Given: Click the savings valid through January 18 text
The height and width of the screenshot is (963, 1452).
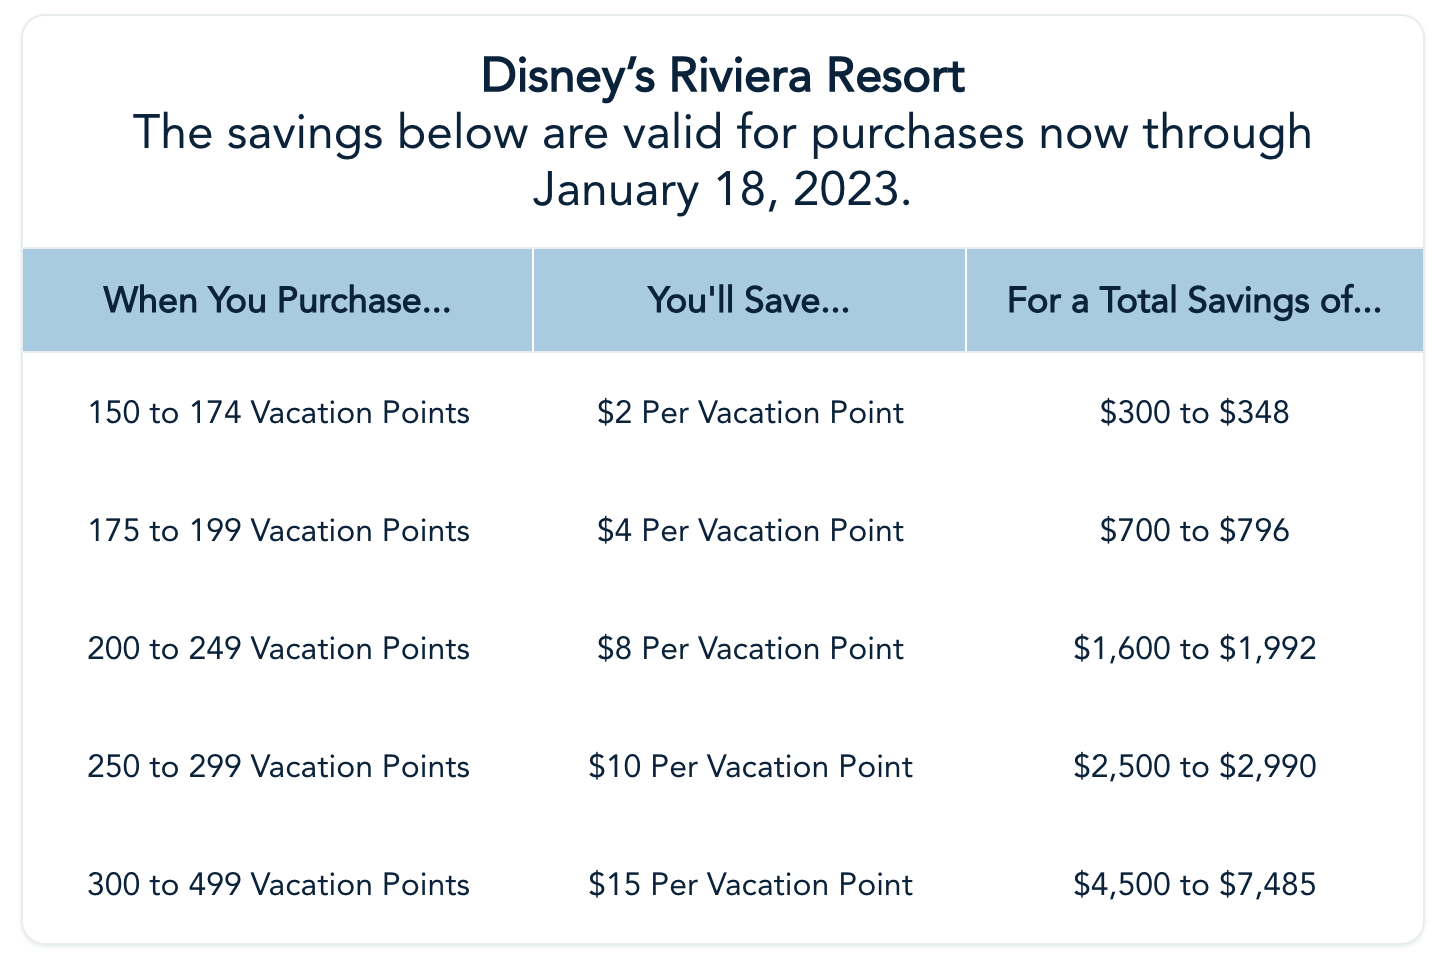Looking at the screenshot, I should 723,160.
